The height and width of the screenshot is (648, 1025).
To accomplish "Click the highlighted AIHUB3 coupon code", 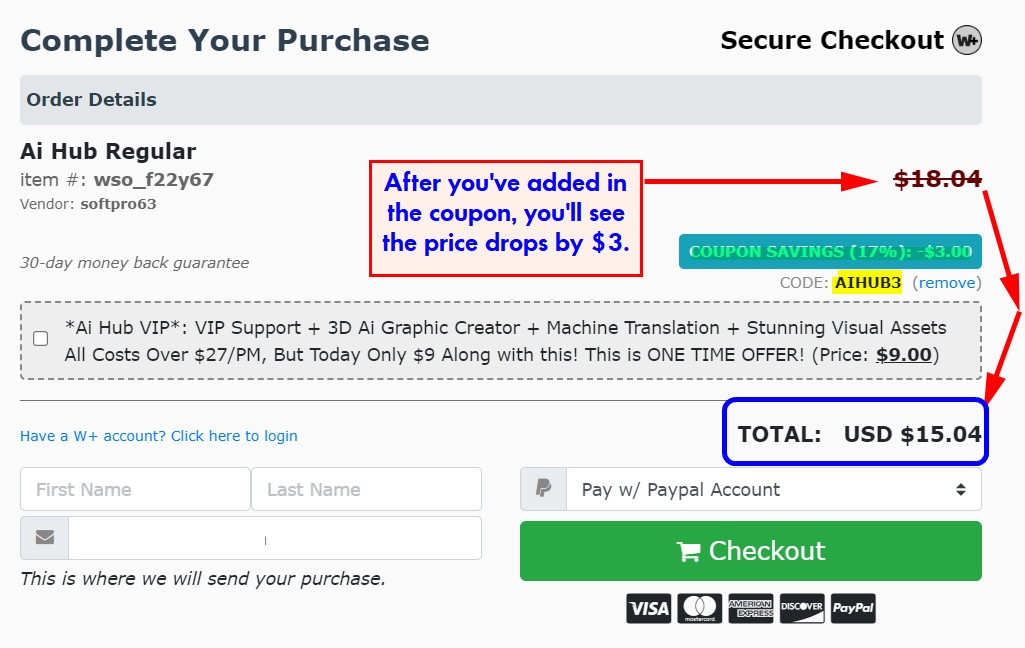I will click(x=867, y=283).
